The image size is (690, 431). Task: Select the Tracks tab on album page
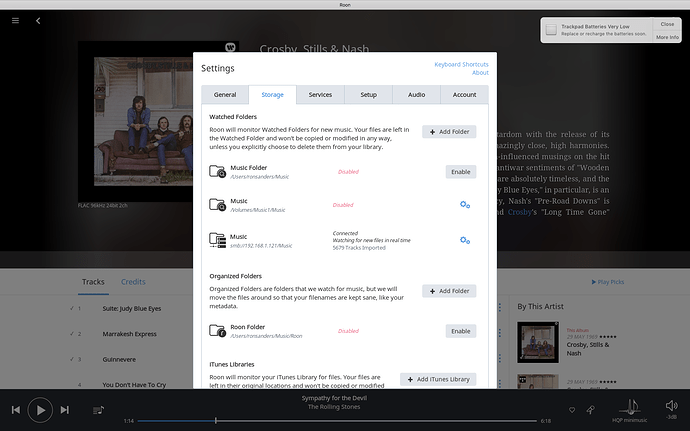click(x=93, y=282)
